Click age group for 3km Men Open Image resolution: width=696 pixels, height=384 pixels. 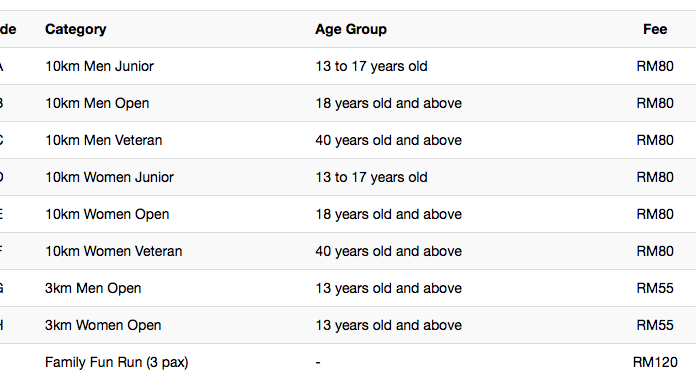[x=388, y=288]
